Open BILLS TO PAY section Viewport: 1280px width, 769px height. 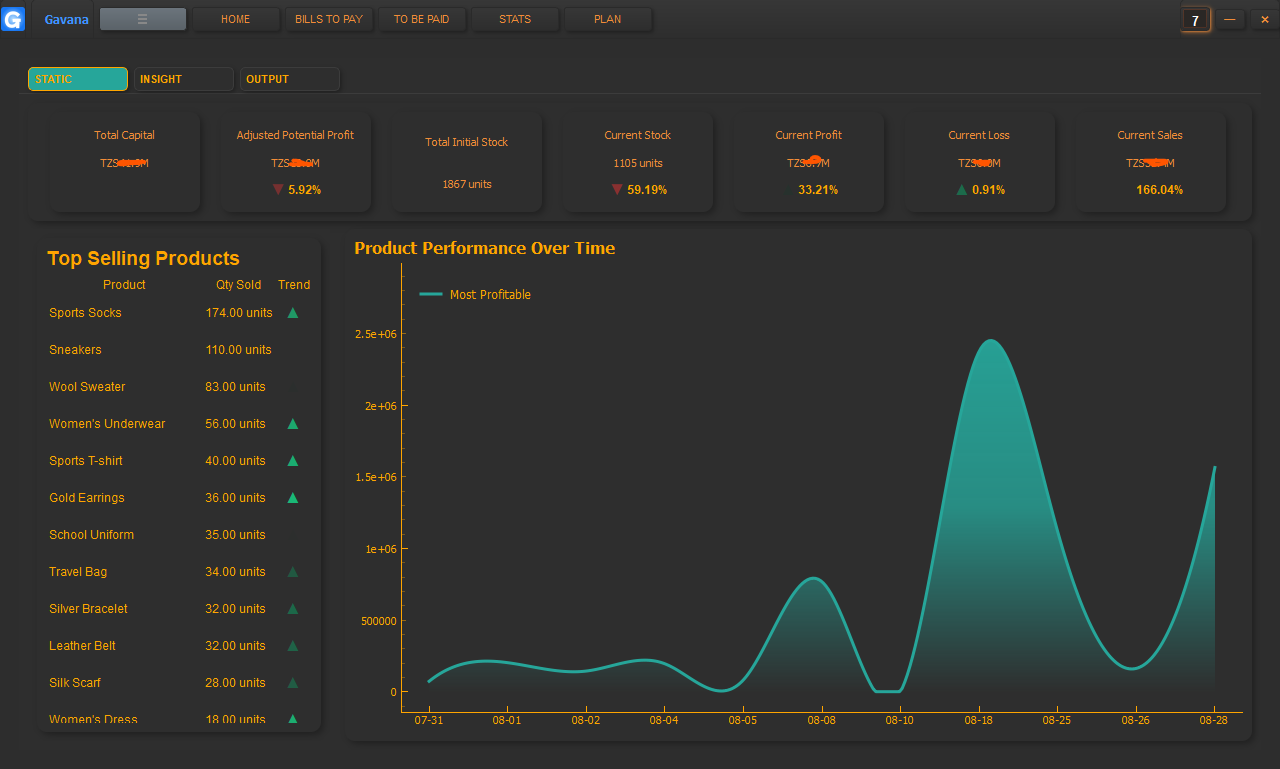pos(329,19)
